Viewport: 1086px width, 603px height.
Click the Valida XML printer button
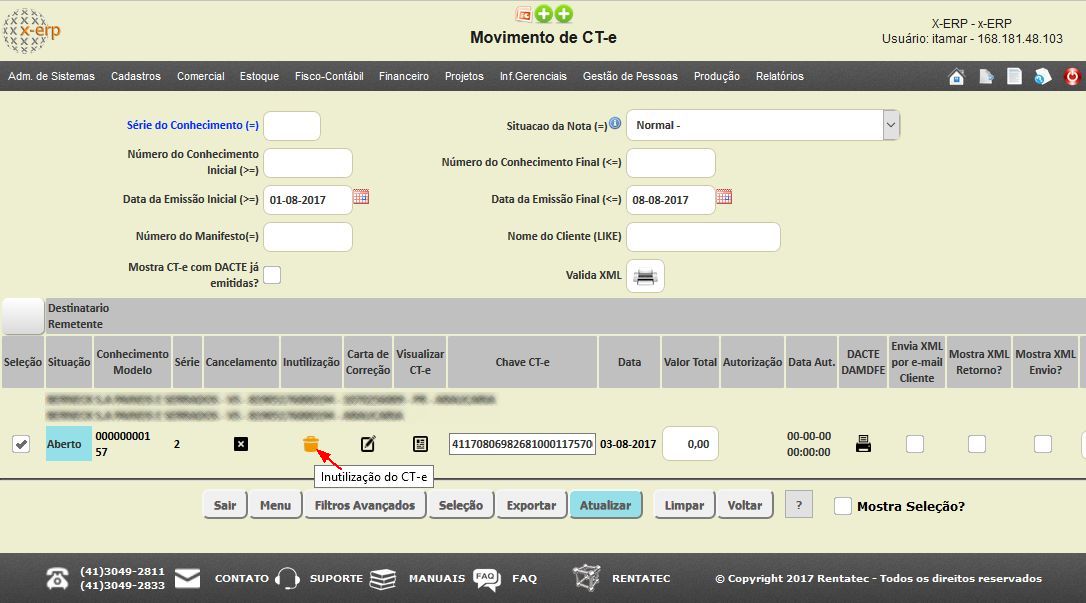click(645, 276)
